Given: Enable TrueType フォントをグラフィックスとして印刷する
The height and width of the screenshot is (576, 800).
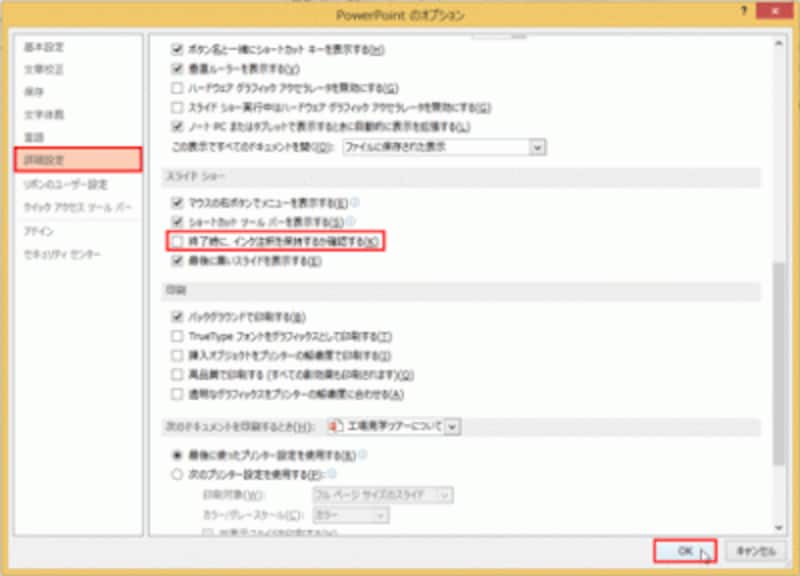Looking at the screenshot, I should pos(177,336).
